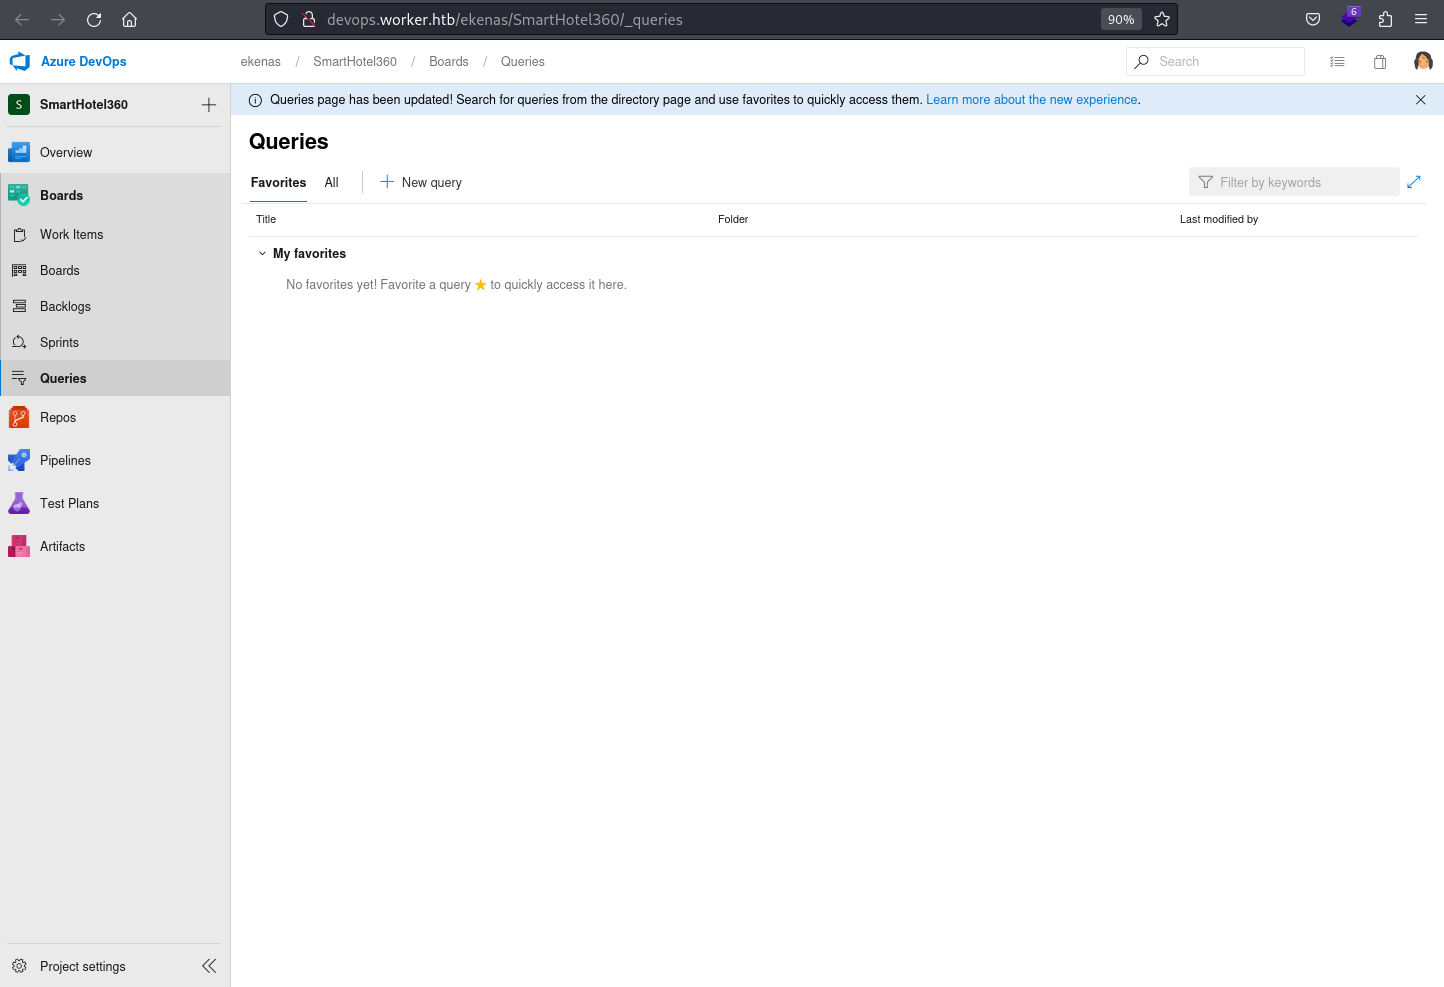Switch to the All queries tab

[331, 182]
